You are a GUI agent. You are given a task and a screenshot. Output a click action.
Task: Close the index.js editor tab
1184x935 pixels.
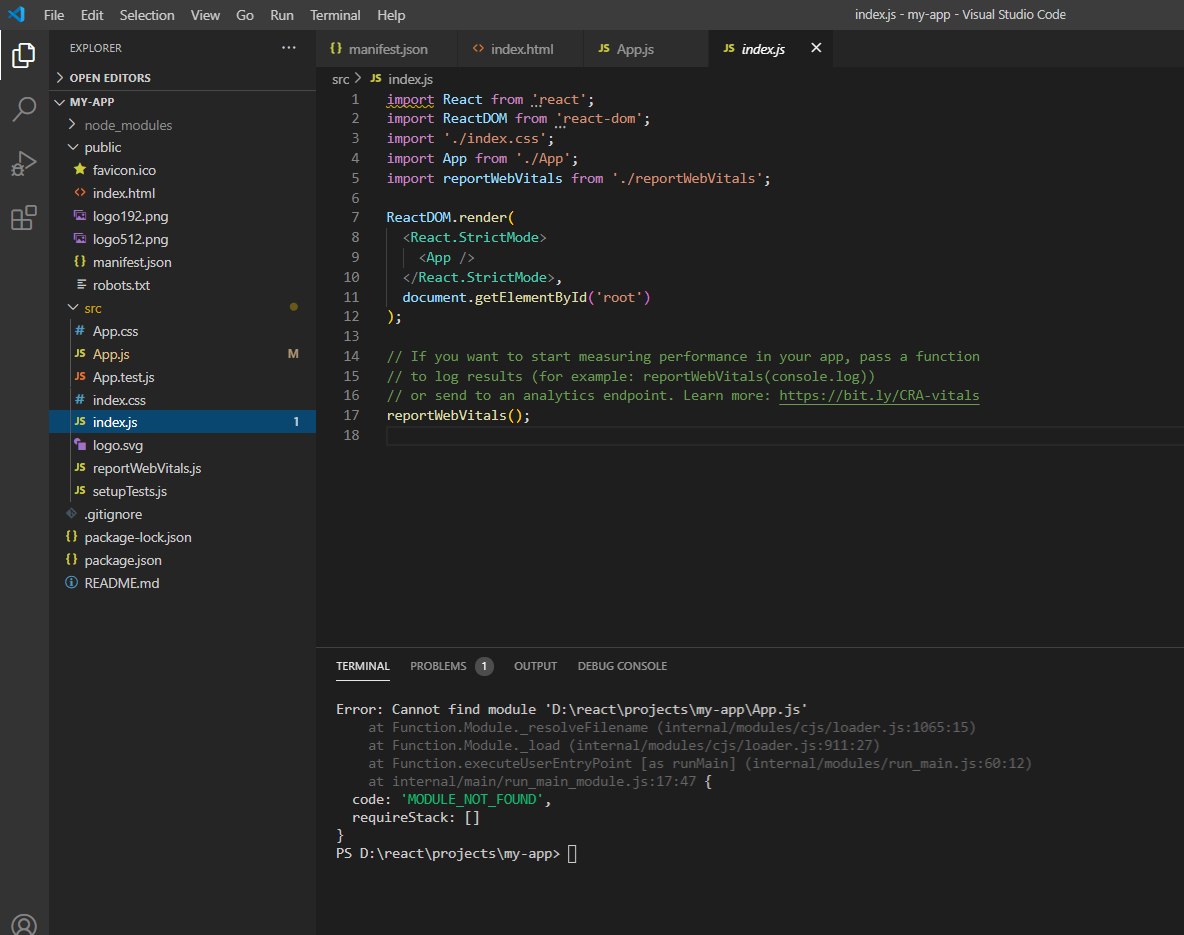816,48
